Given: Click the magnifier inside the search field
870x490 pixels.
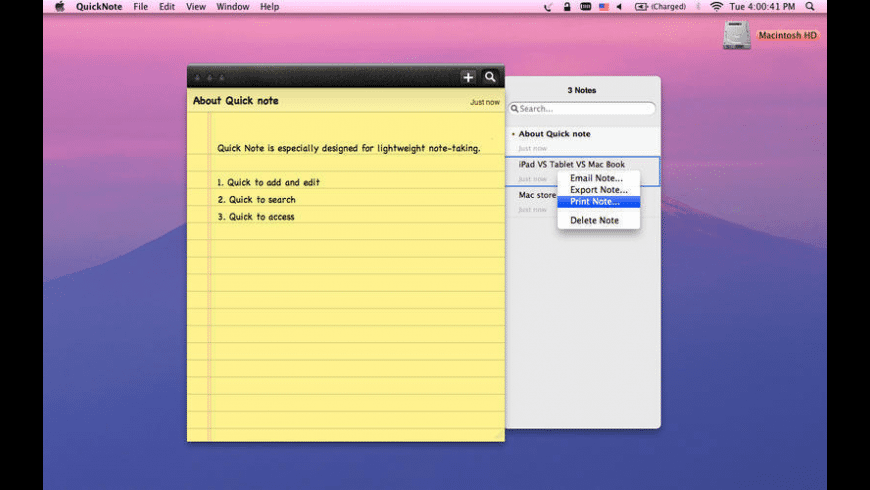Looking at the screenshot, I should pyautogui.click(x=514, y=109).
